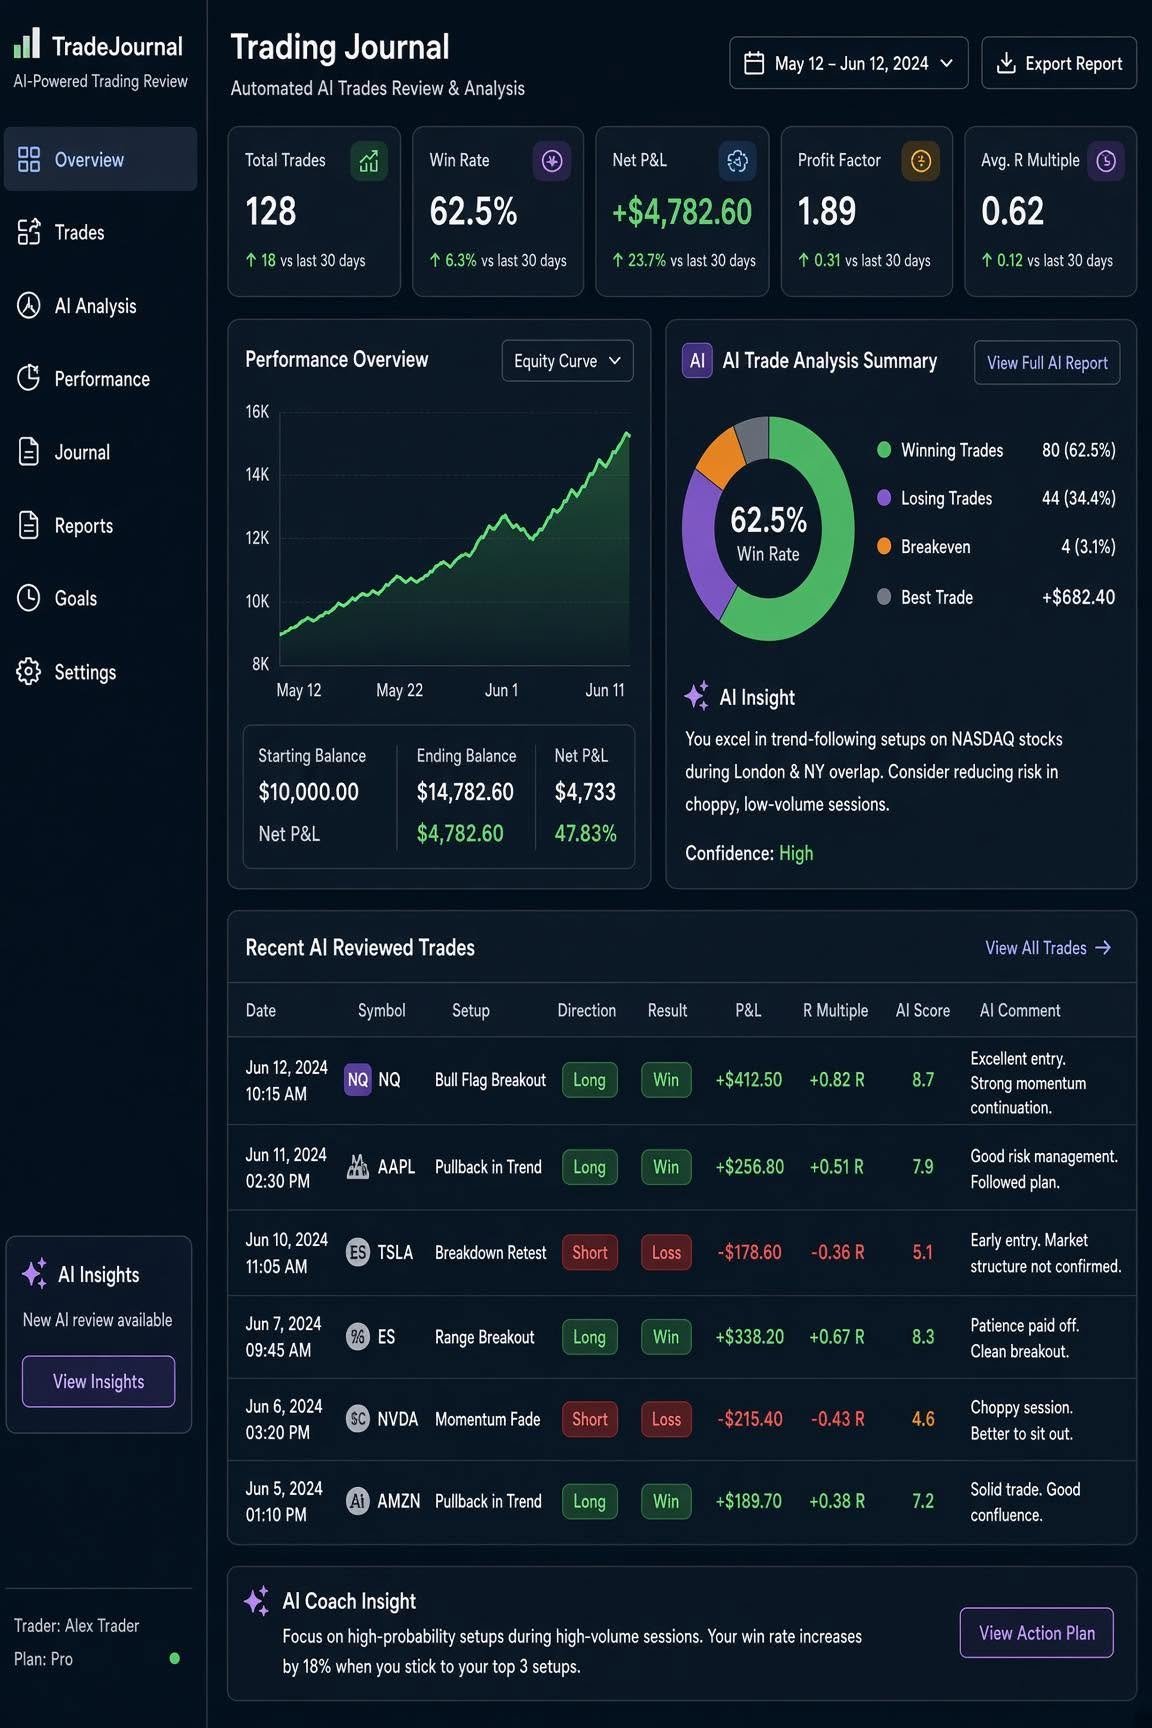Click Momentum Fade setup text

(487, 1419)
